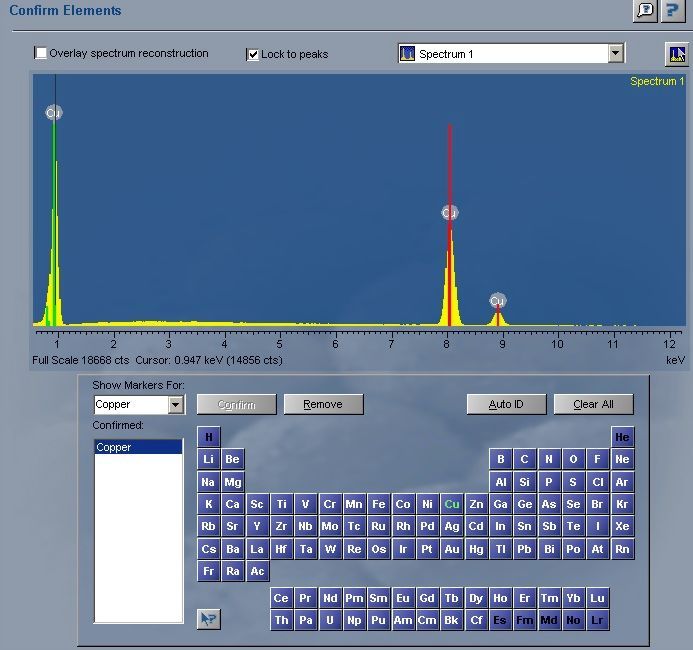Click the pointer help icon below the Confirmed list

click(x=208, y=619)
